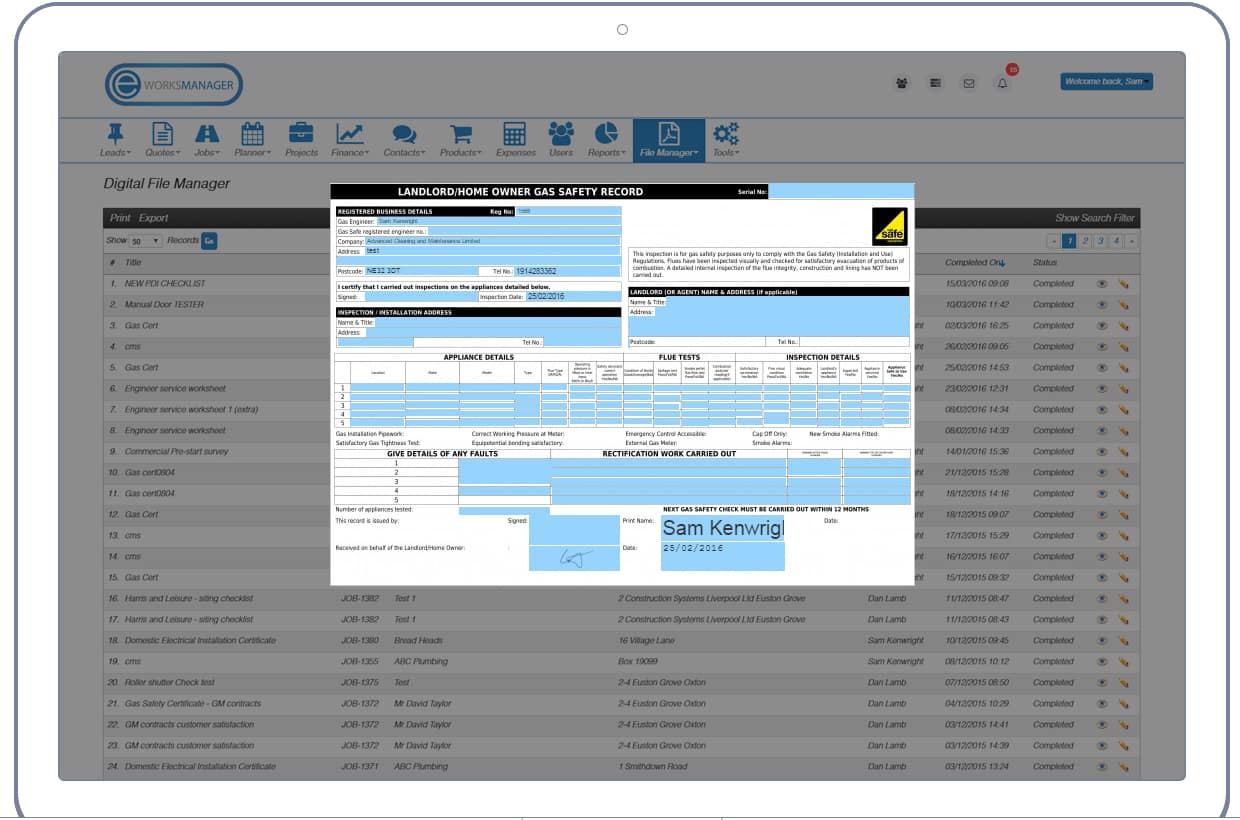Go to page 4 of results
The image size is (1240, 820).
1117,241
